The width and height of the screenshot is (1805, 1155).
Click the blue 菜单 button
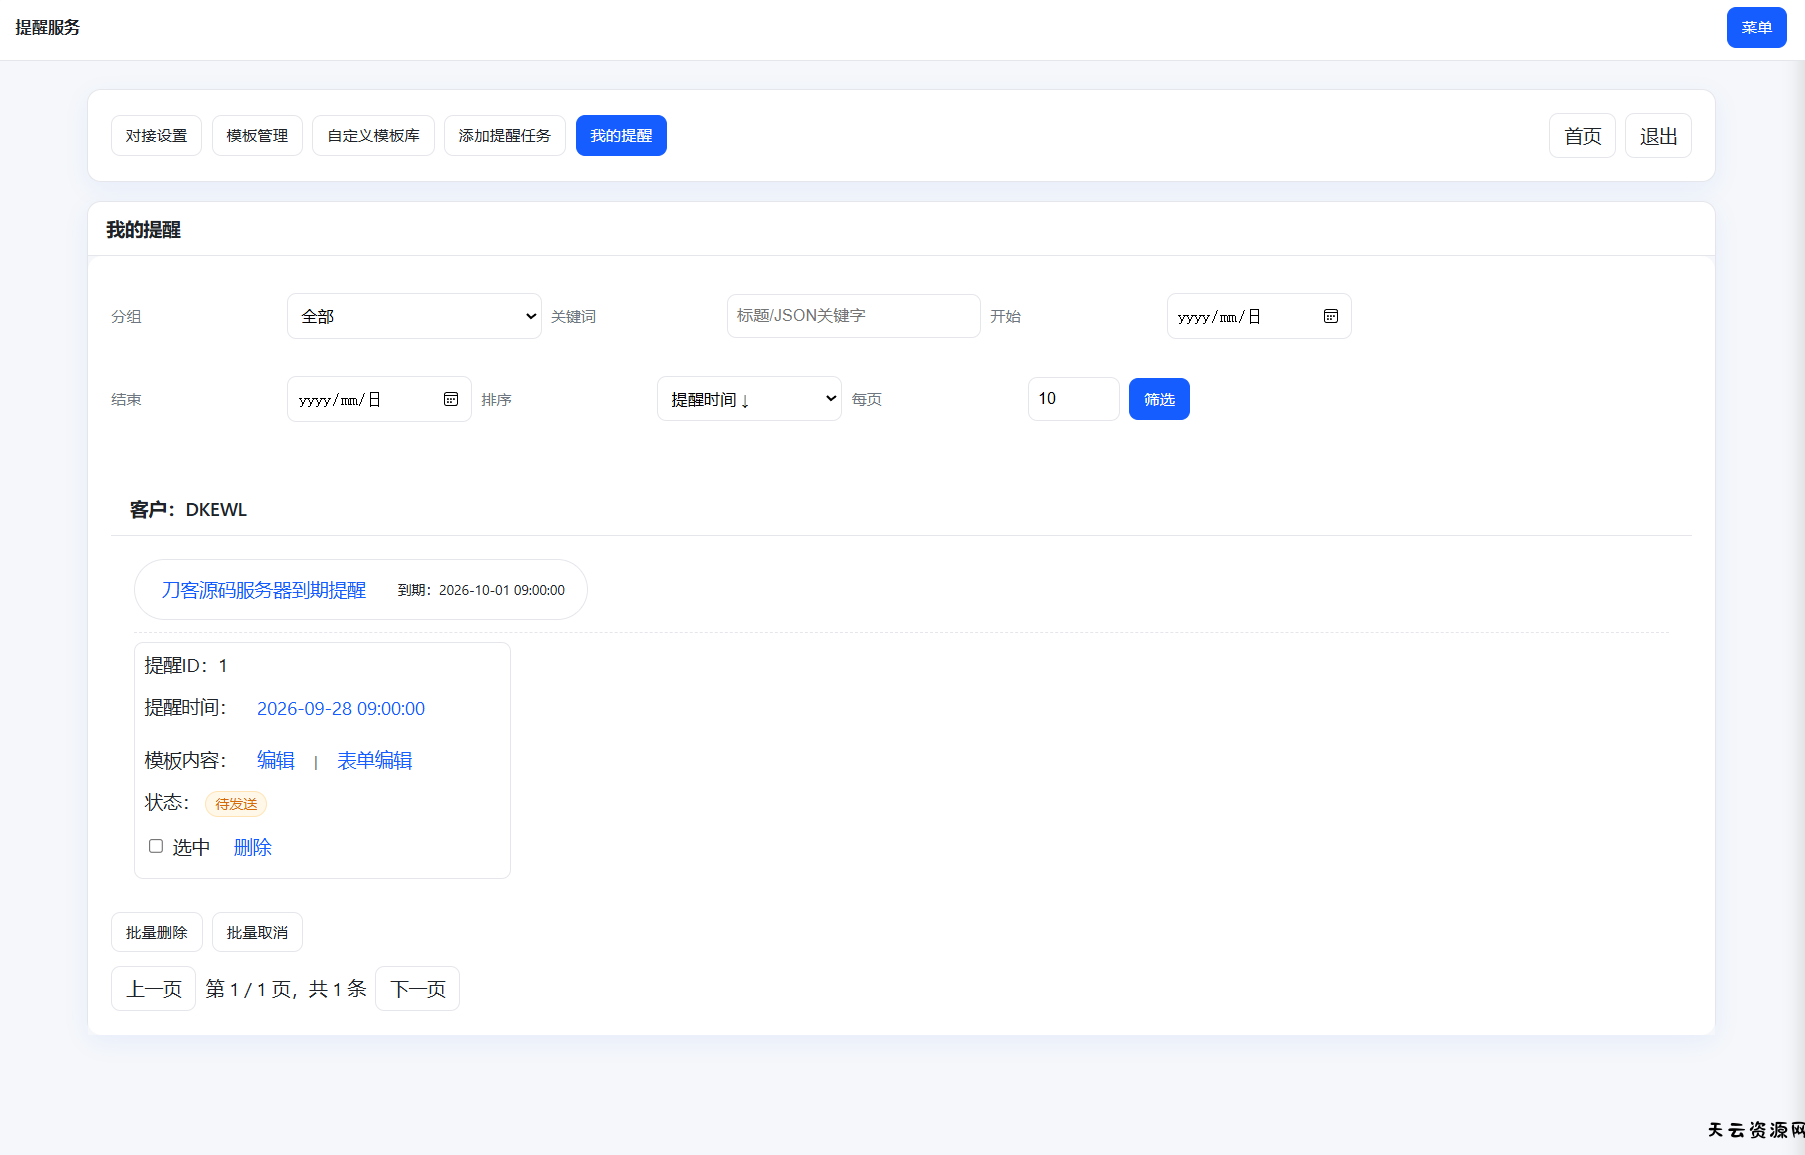tap(1755, 28)
